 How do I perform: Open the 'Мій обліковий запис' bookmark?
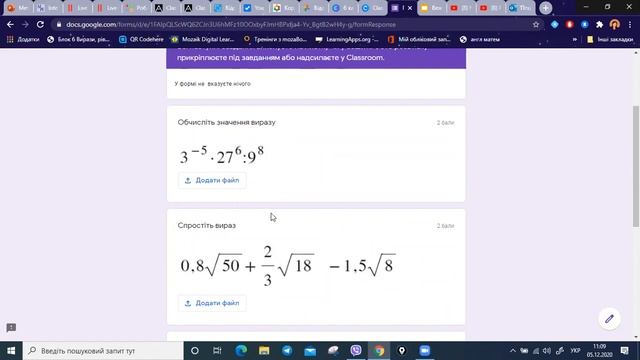pyautogui.click(x=419, y=39)
